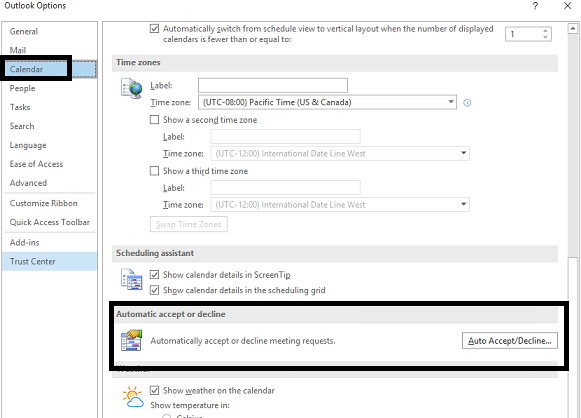The height and width of the screenshot is (418, 581).
Task: Enable Show a second time zone
Action: click(154, 120)
